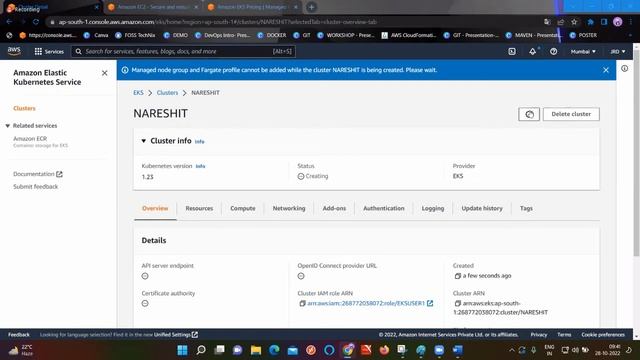Switch to the Amazon EC2 browser tab
640x360 pixels.
point(153,7)
